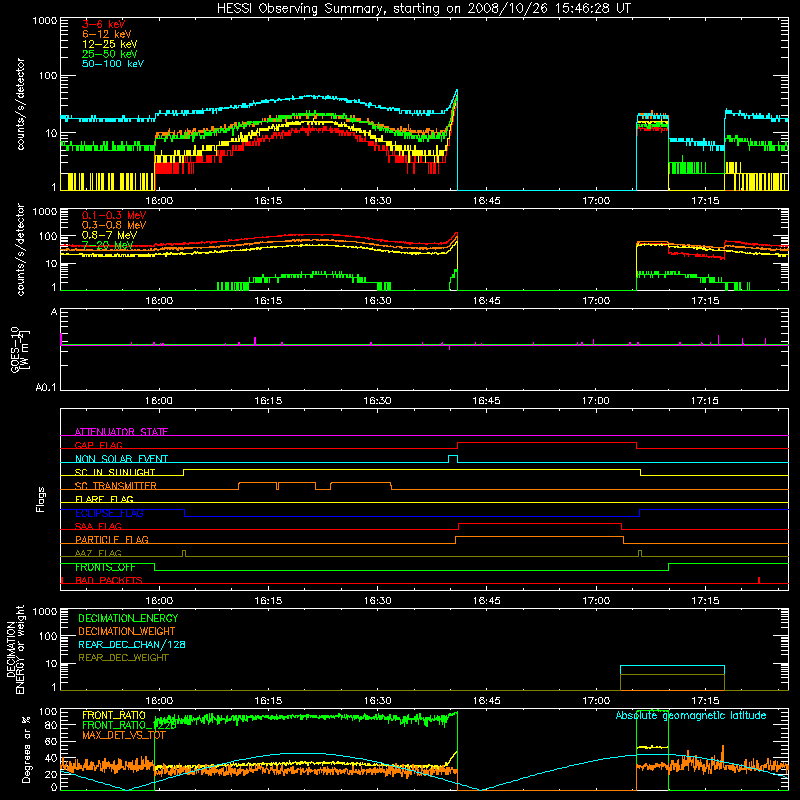Pick the REAR_DEC_WEIGHT legend label
The width and height of the screenshot is (800, 800).
click(x=123, y=658)
